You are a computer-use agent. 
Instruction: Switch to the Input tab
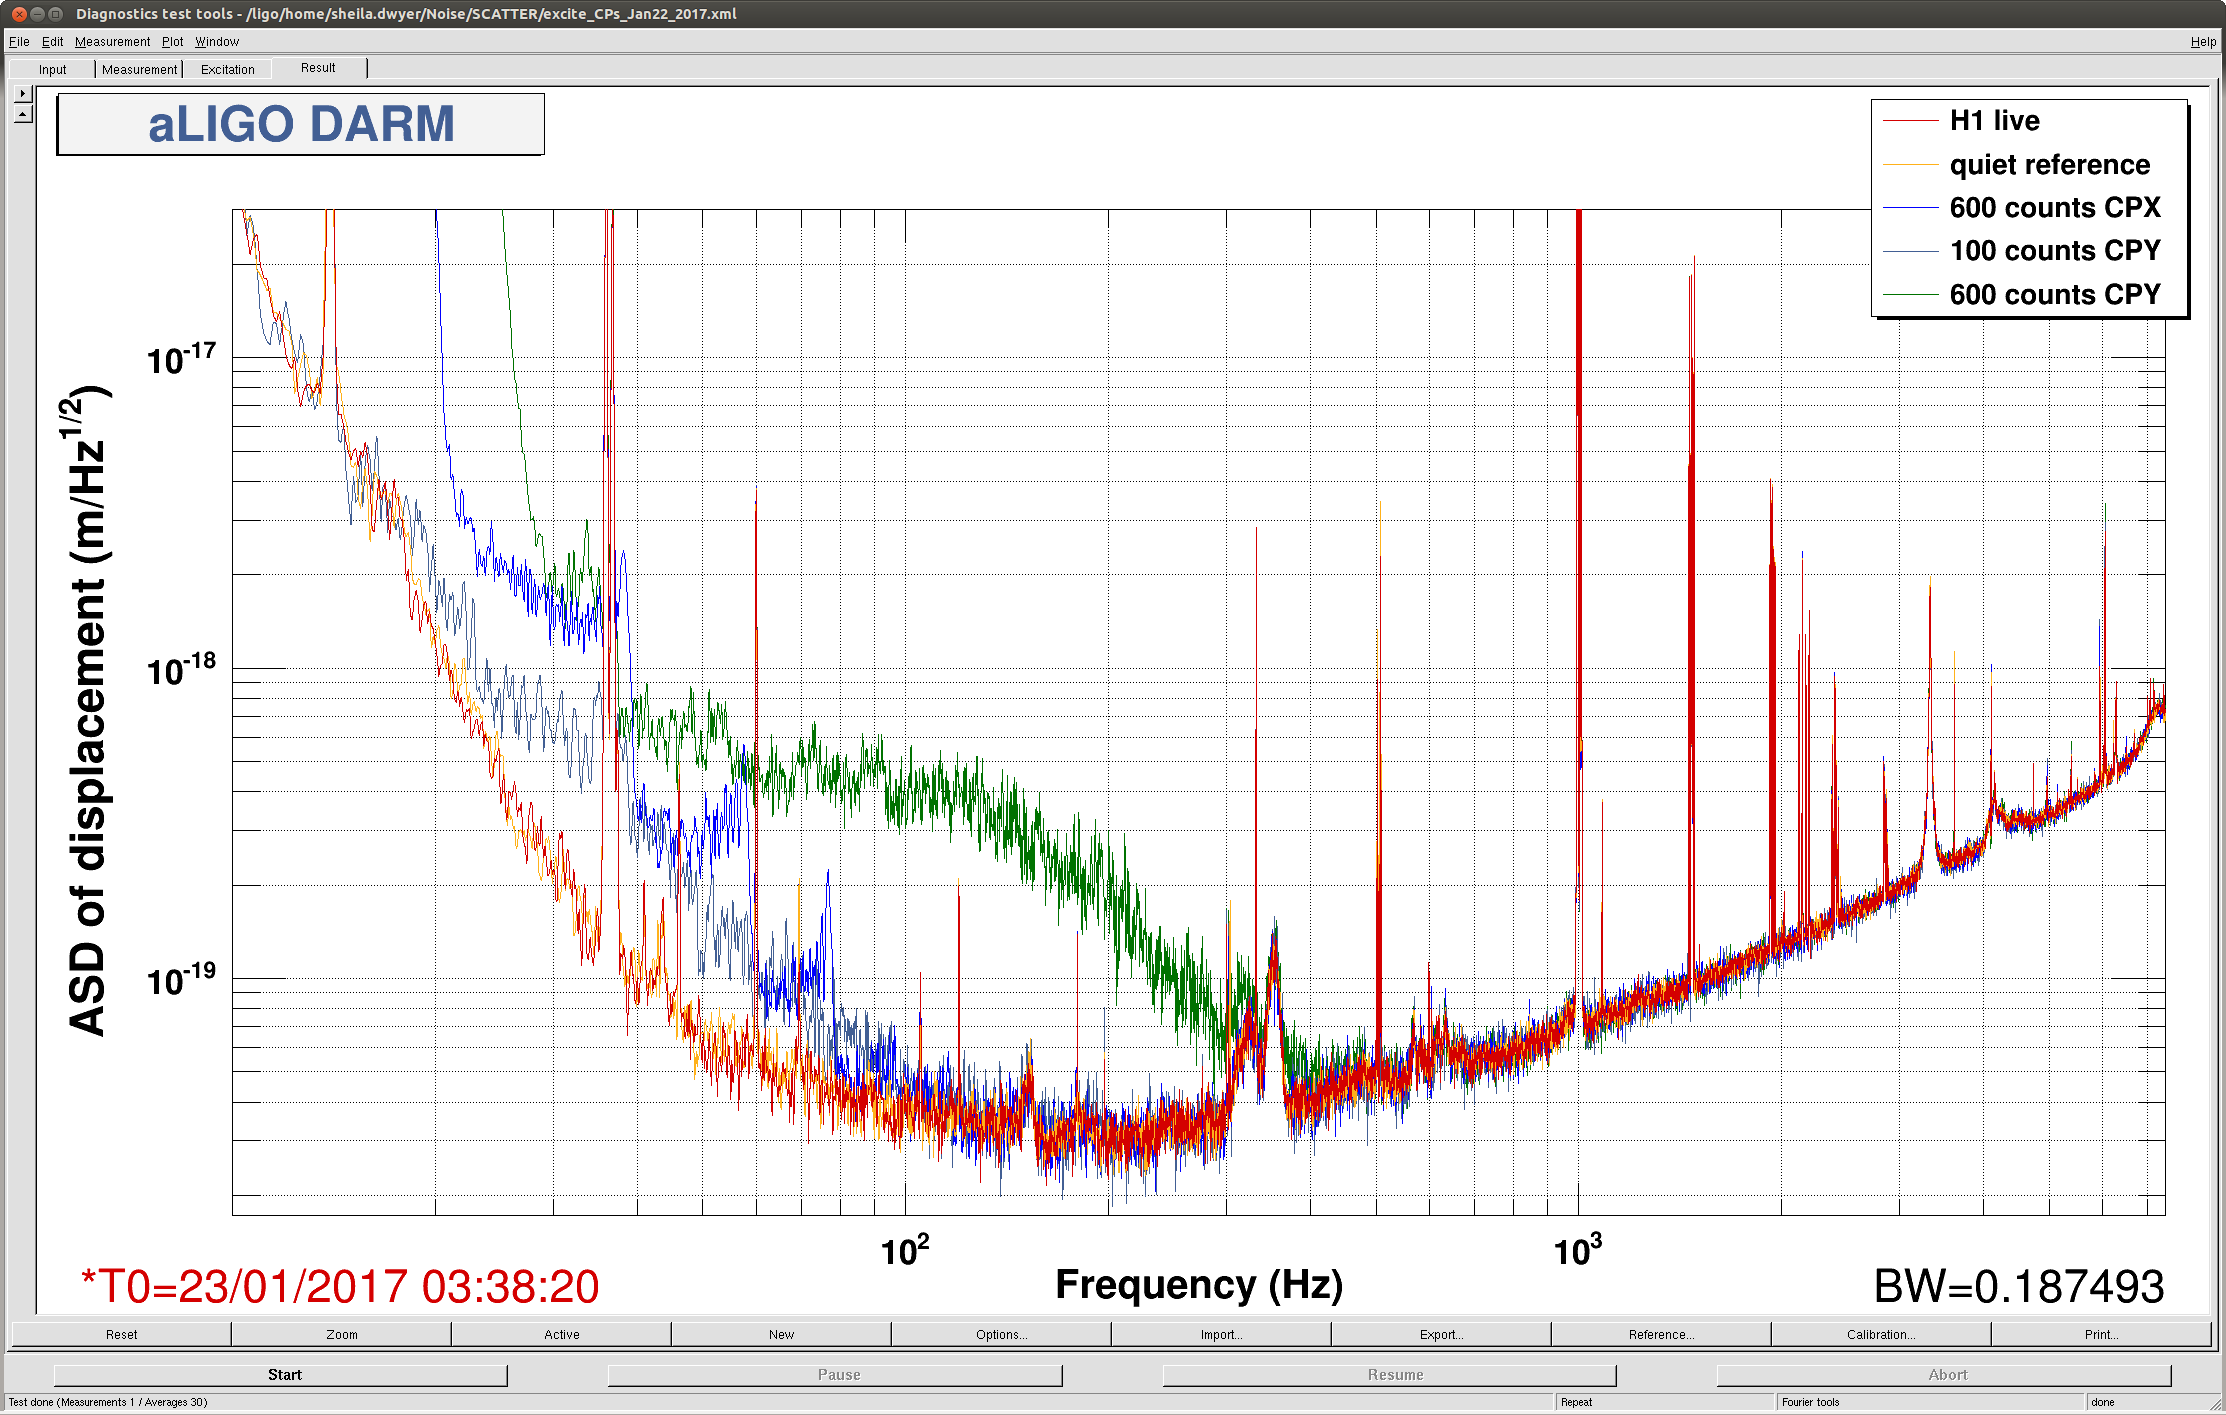(53, 69)
